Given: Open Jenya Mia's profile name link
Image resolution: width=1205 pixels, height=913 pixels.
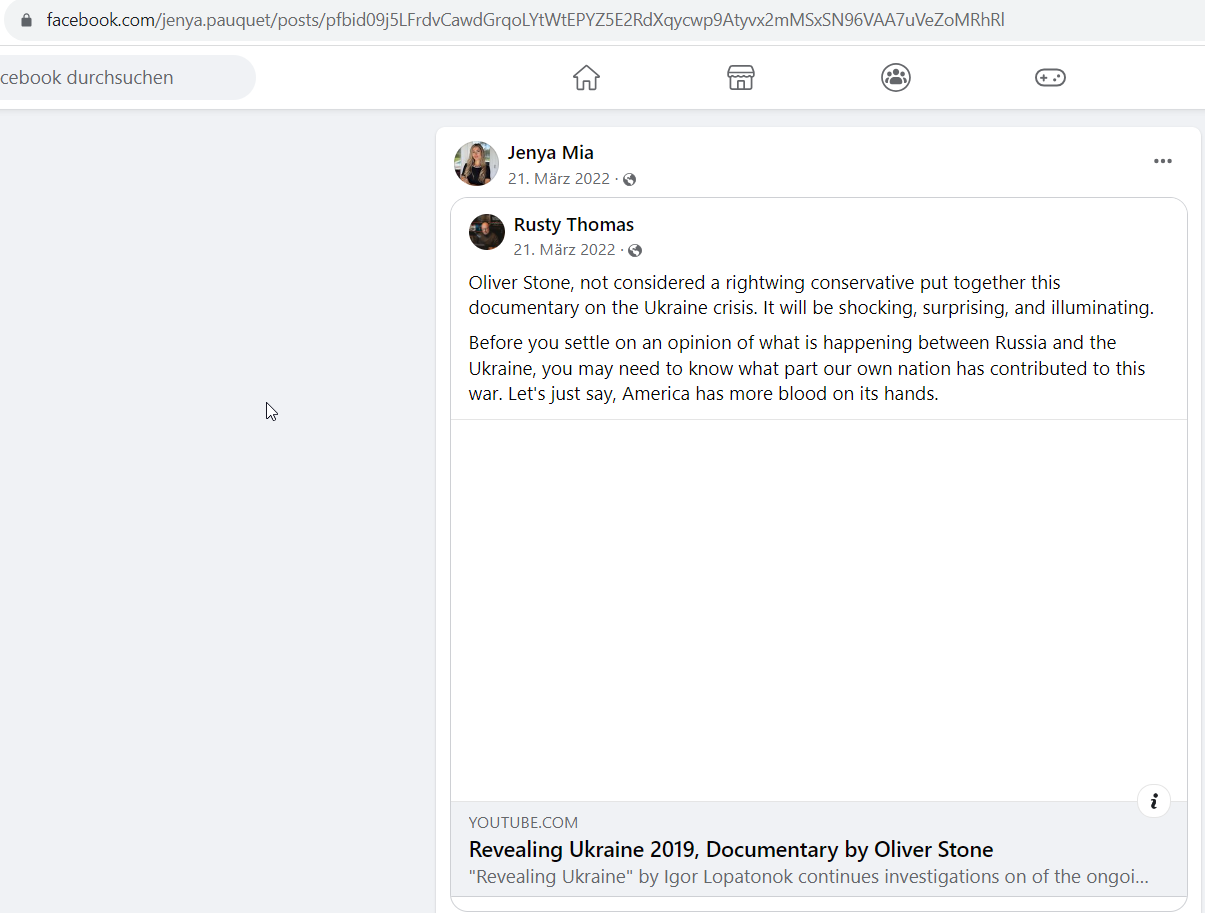Looking at the screenshot, I should click(551, 153).
